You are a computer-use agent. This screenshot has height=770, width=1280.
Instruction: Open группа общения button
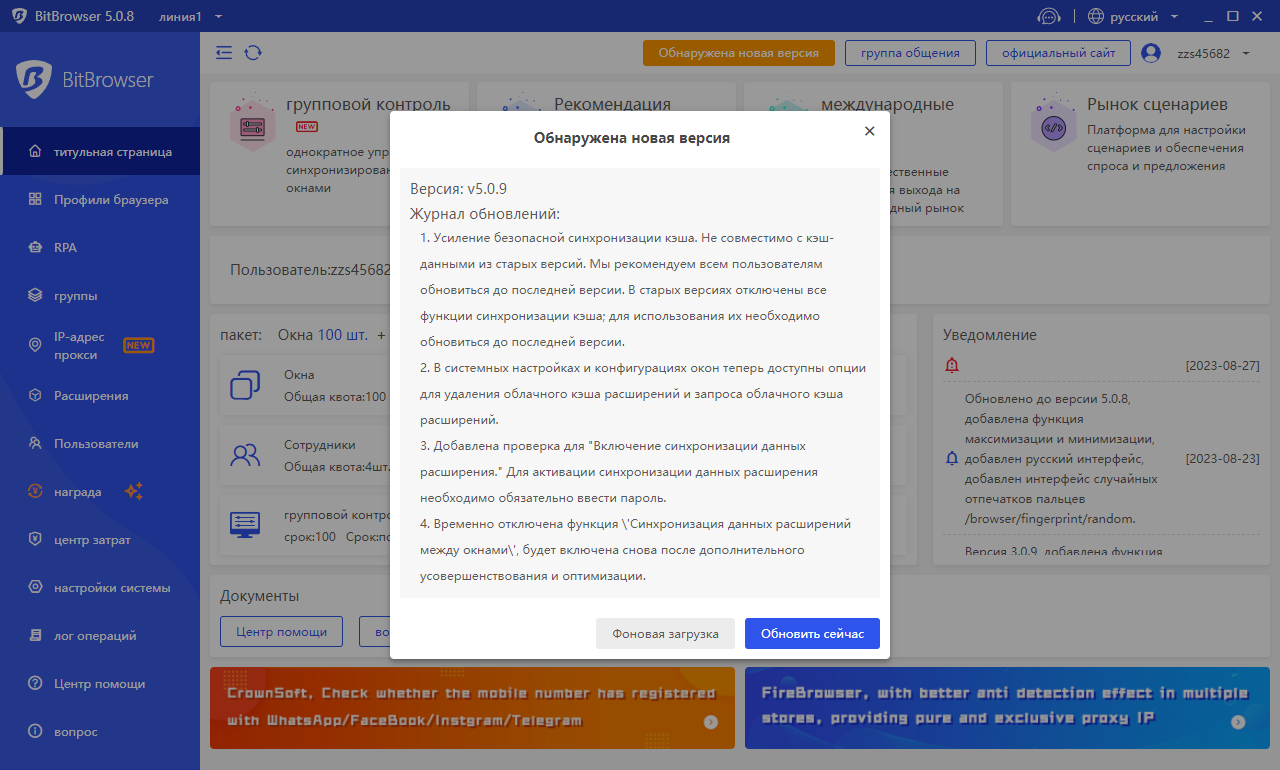point(910,53)
